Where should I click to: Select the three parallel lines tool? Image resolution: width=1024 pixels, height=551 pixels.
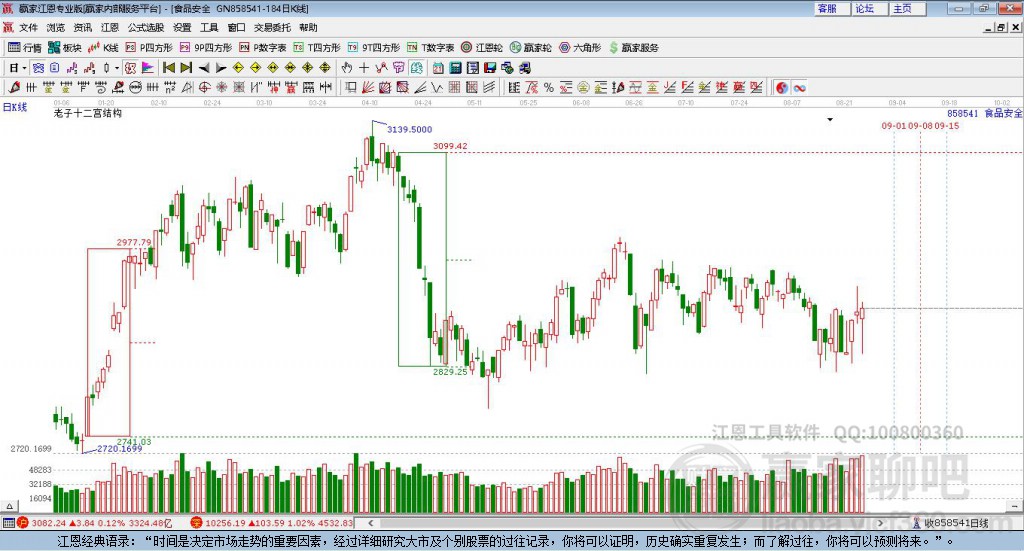[x=489, y=87]
